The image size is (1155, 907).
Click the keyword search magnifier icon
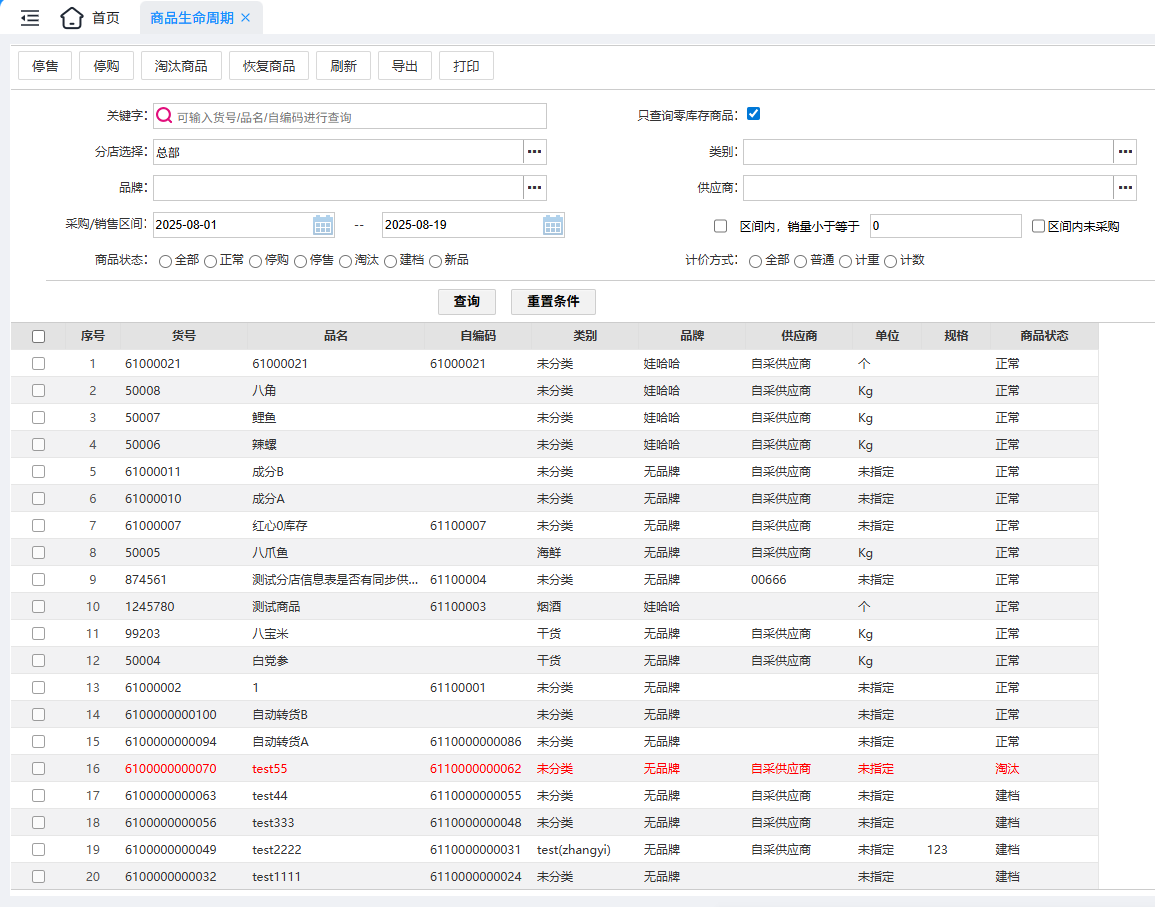click(164, 116)
